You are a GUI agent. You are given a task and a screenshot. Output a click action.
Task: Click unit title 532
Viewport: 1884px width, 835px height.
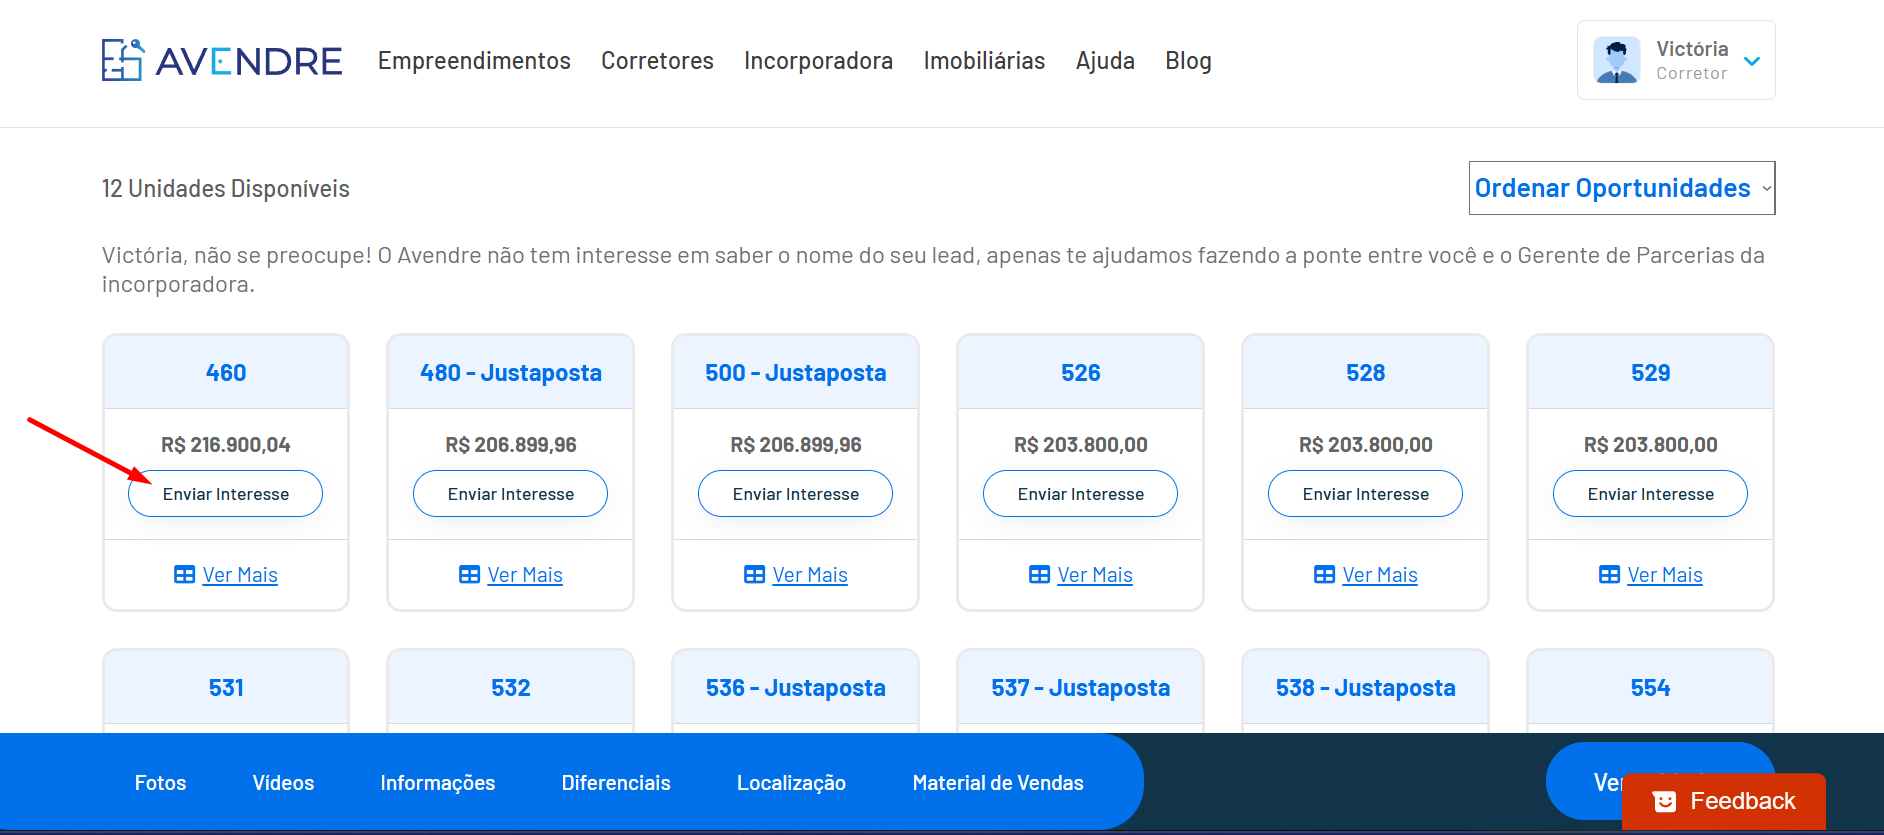pyautogui.click(x=511, y=688)
